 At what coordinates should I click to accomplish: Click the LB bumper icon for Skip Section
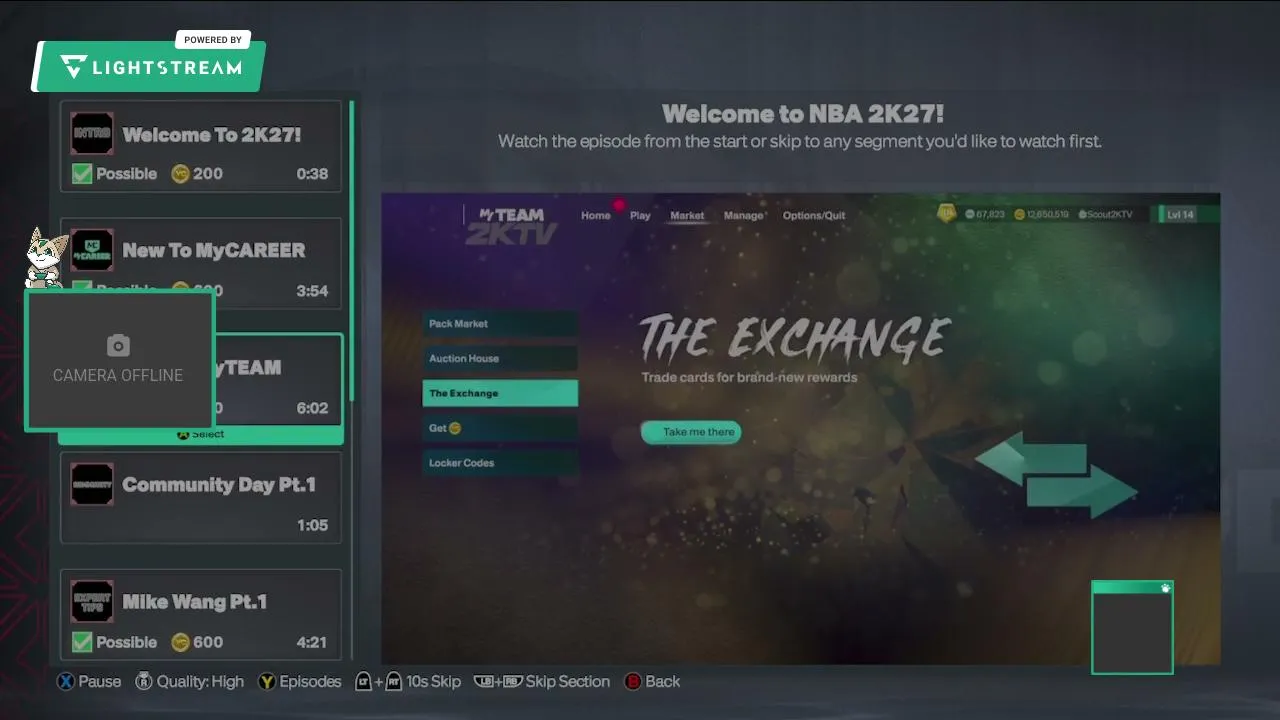click(483, 681)
